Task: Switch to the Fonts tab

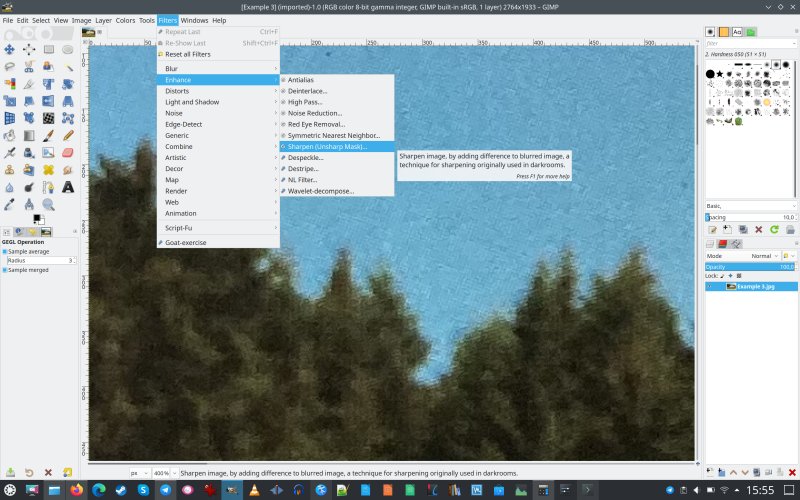Action: click(x=737, y=32)
